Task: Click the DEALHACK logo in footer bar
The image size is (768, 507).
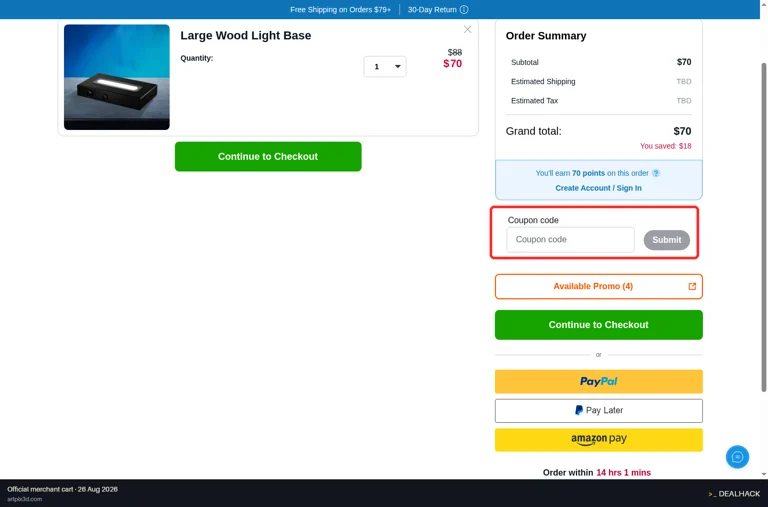Action: point(734,494)
